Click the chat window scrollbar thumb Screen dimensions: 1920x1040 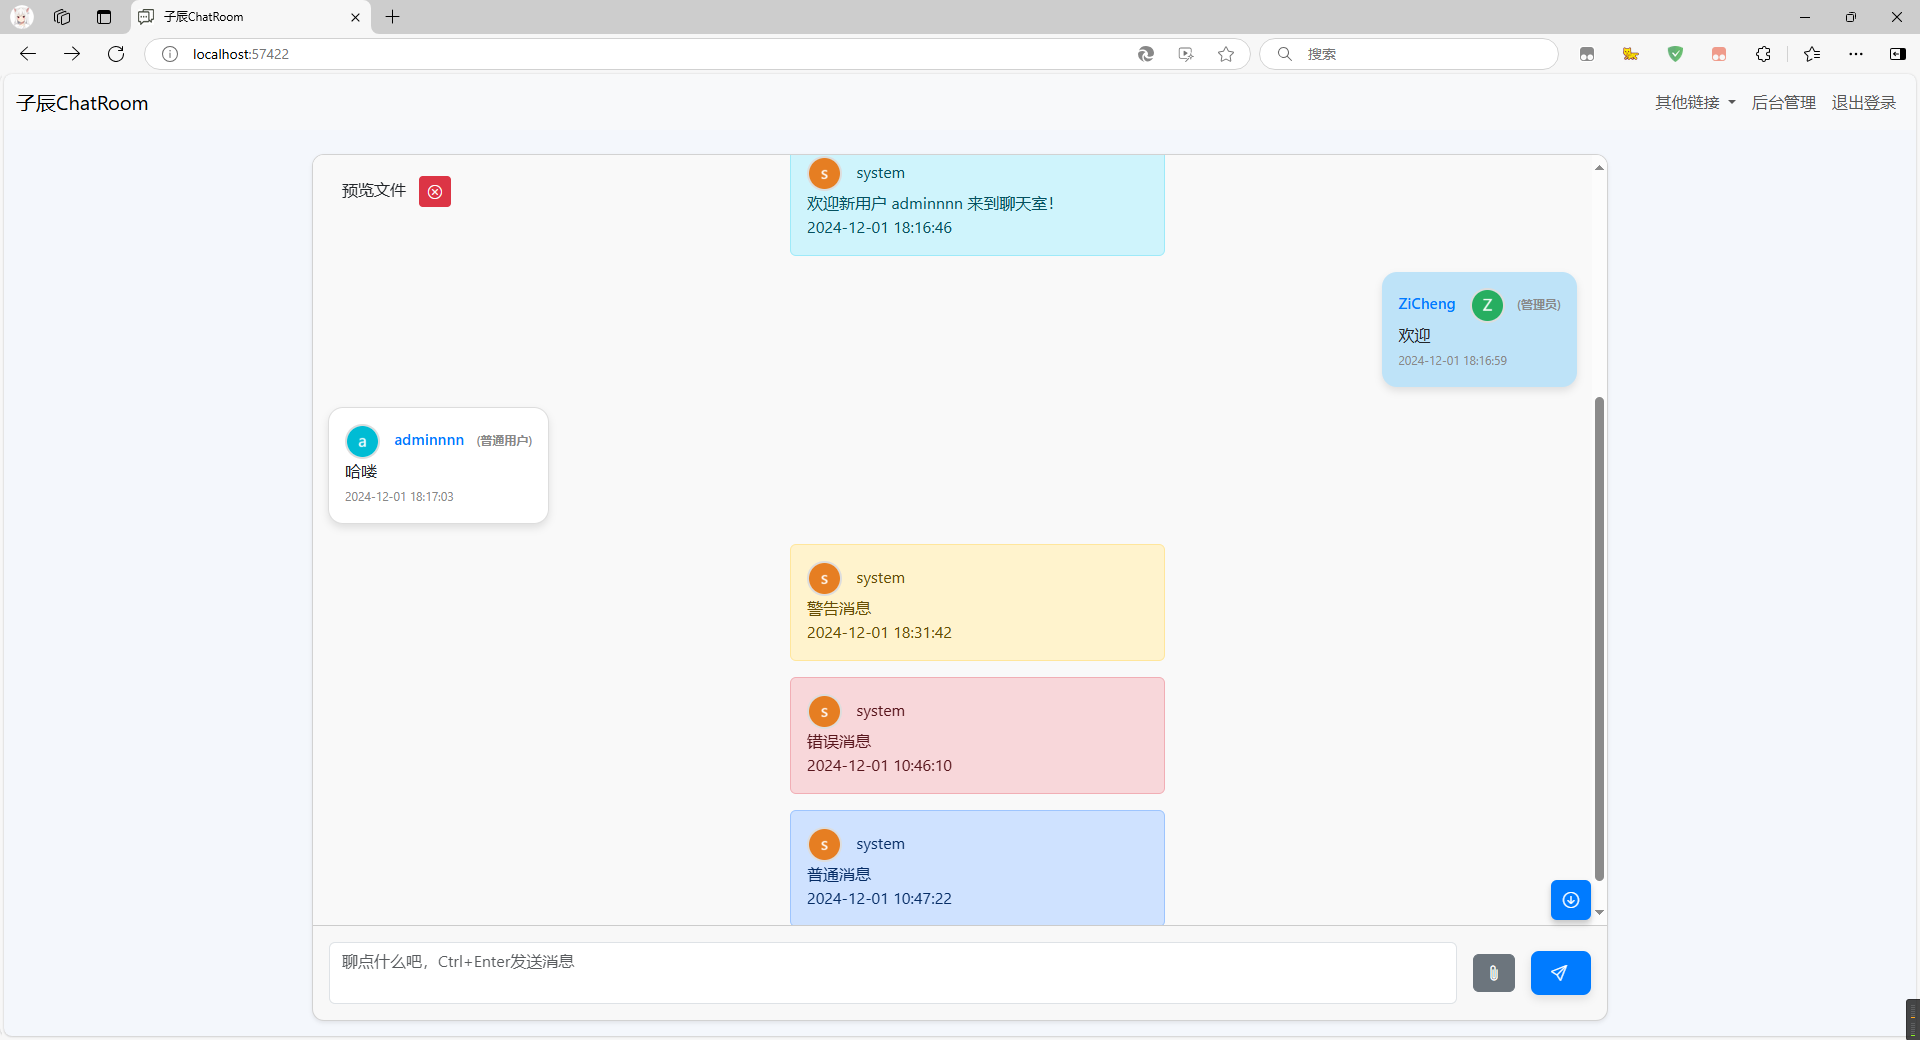[x=1599, y=638]
